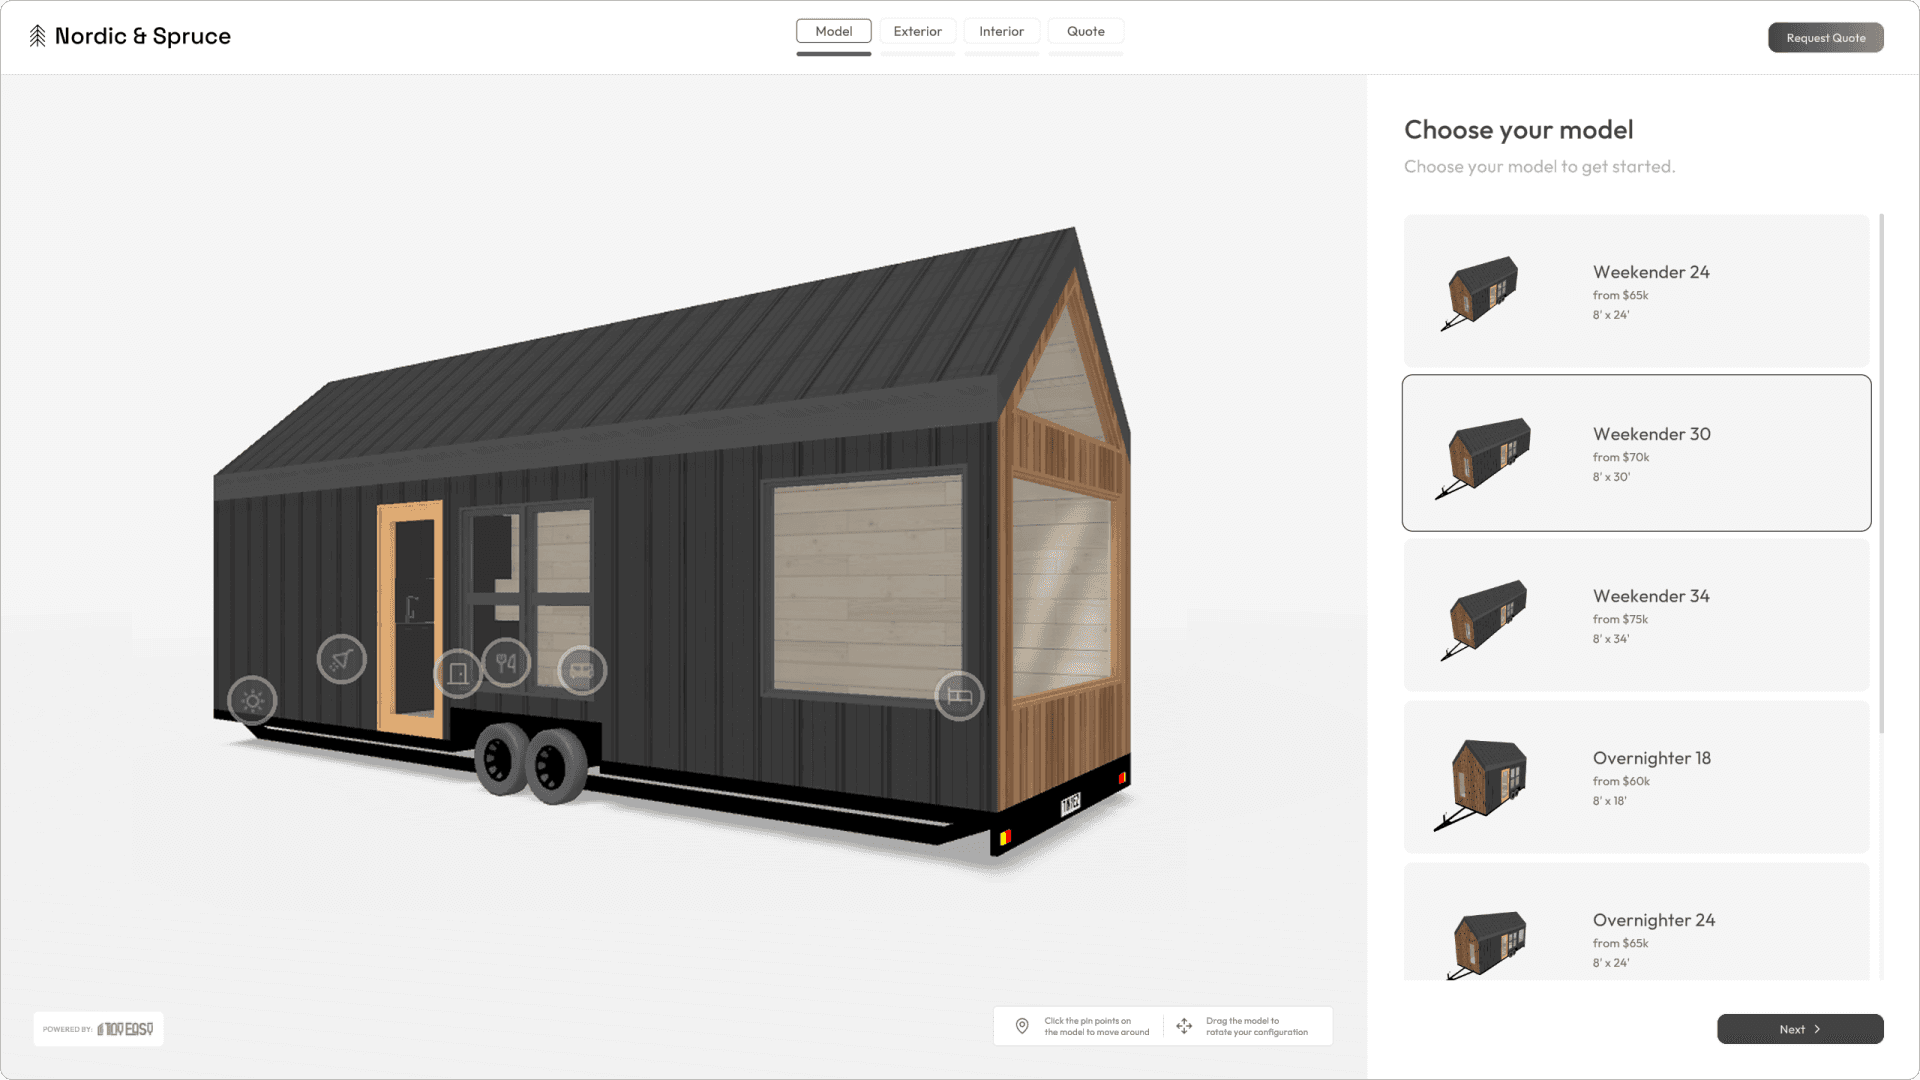Click the loft/sleeping area icon
The width and height of the screenshot is (1920, 1080).
coord(957,695)
